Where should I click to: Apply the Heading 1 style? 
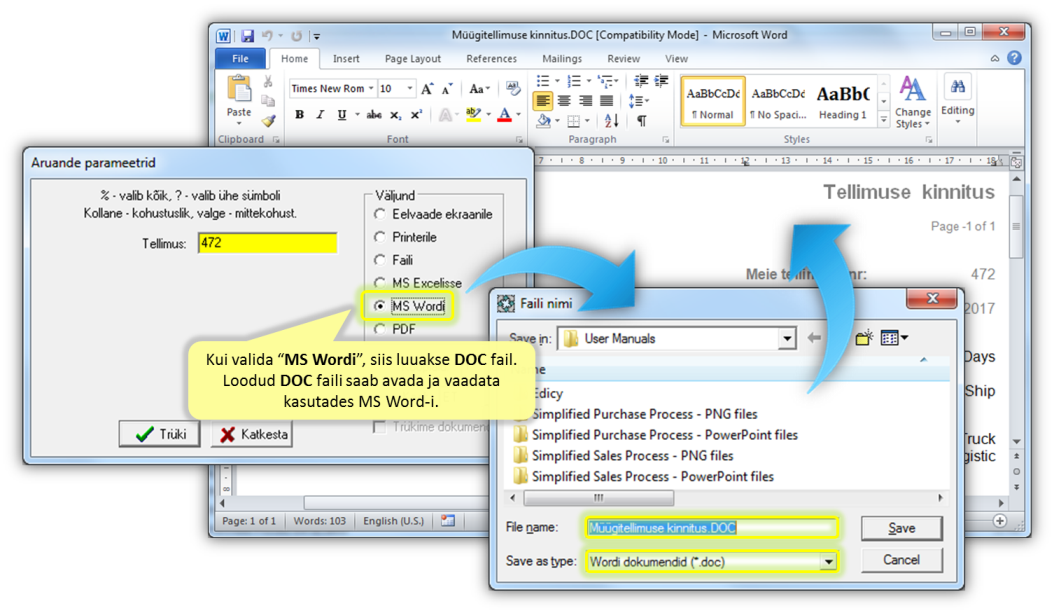843,101
